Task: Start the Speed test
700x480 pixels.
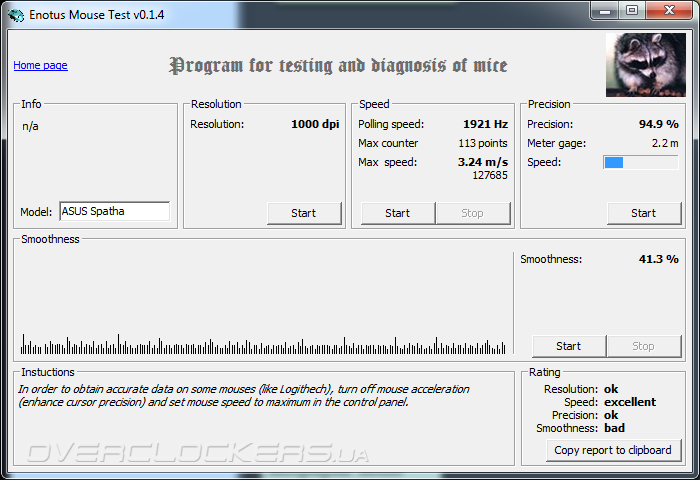Action: point(398,213)
